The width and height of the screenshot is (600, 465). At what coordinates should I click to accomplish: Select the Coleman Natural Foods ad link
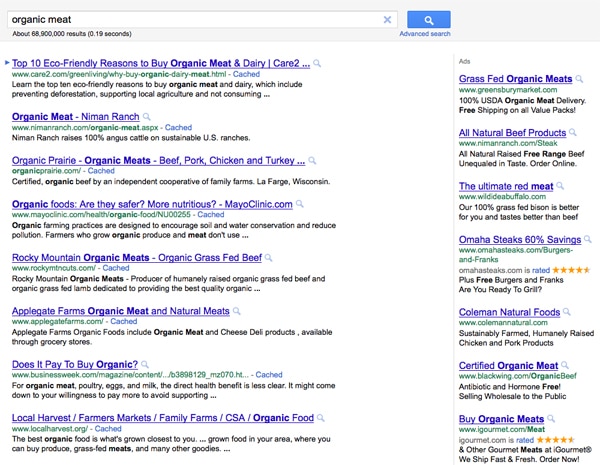pos(509,312)
